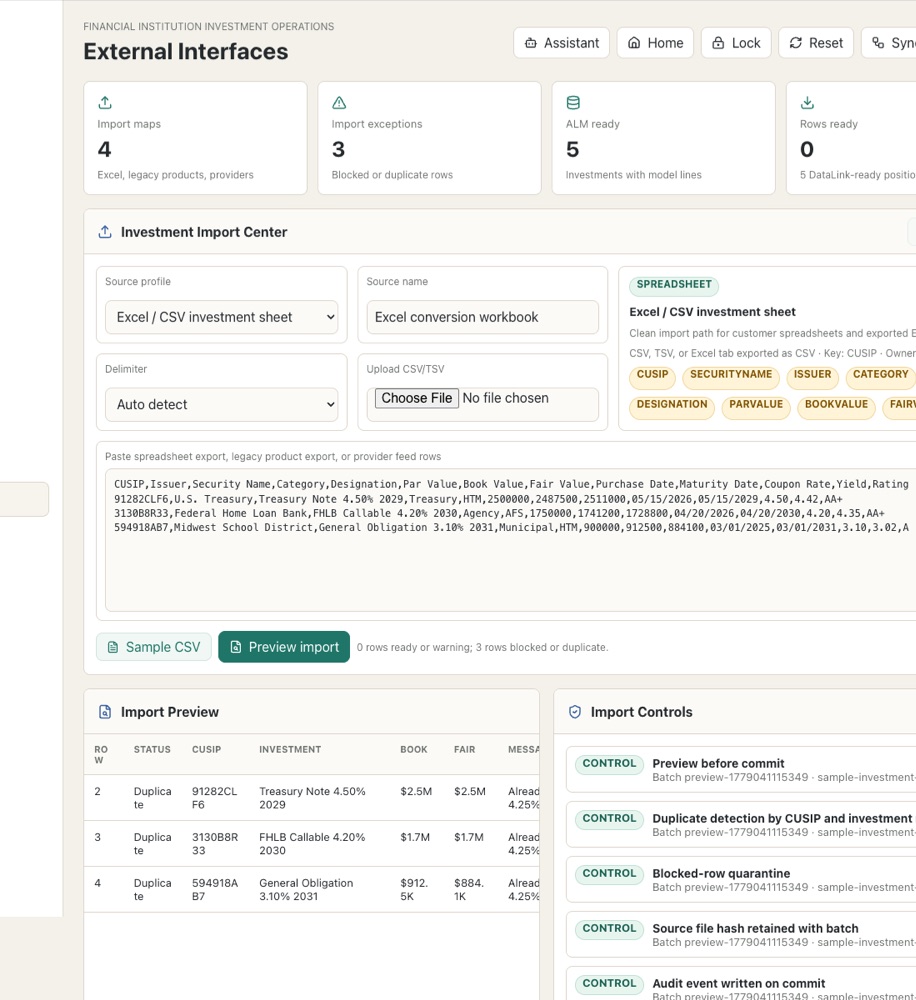This screenshot has height=1000, width=916.
Task: Open the Assistant button
Action: point(561,43)
